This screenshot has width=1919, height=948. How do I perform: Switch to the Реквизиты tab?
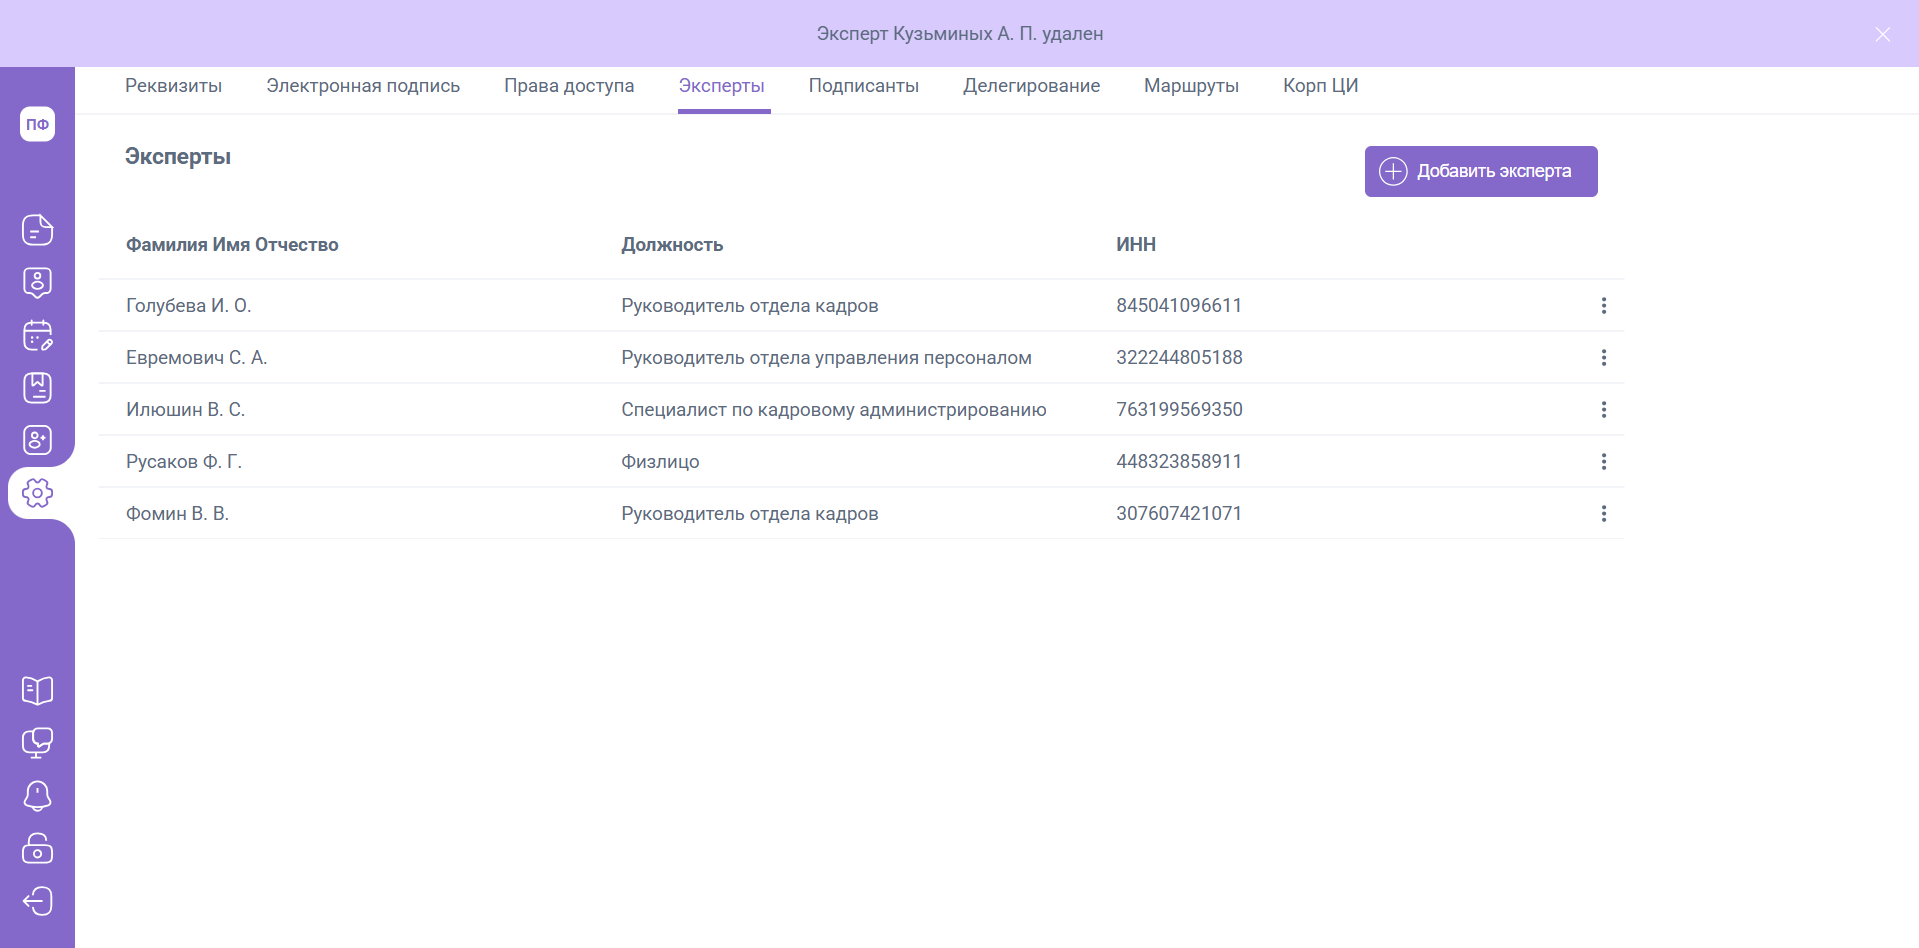tap(173, 86)
